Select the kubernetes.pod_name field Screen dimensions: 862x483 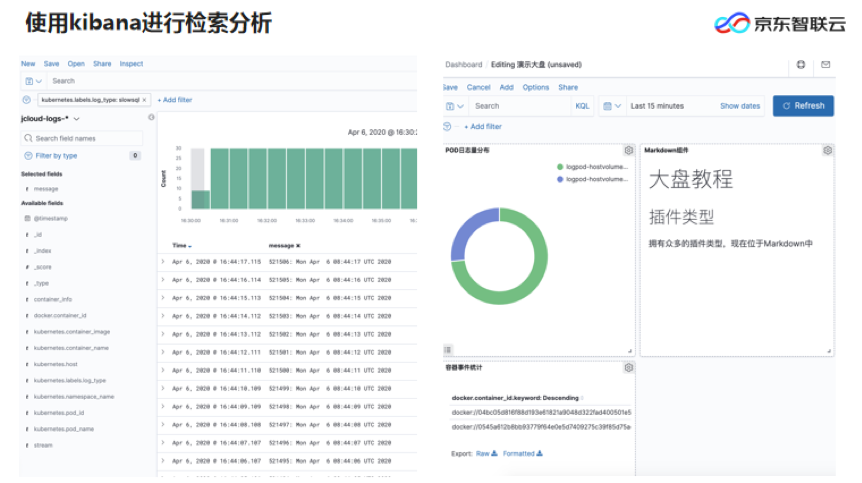pyautogui.click(x=64, y=429)
